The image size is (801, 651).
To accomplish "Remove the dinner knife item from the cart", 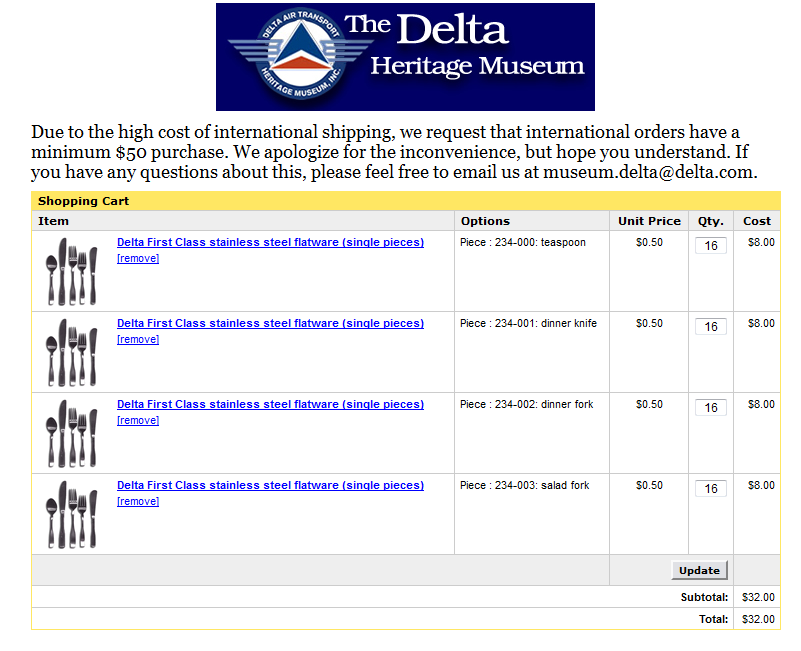I will point(138,339).
